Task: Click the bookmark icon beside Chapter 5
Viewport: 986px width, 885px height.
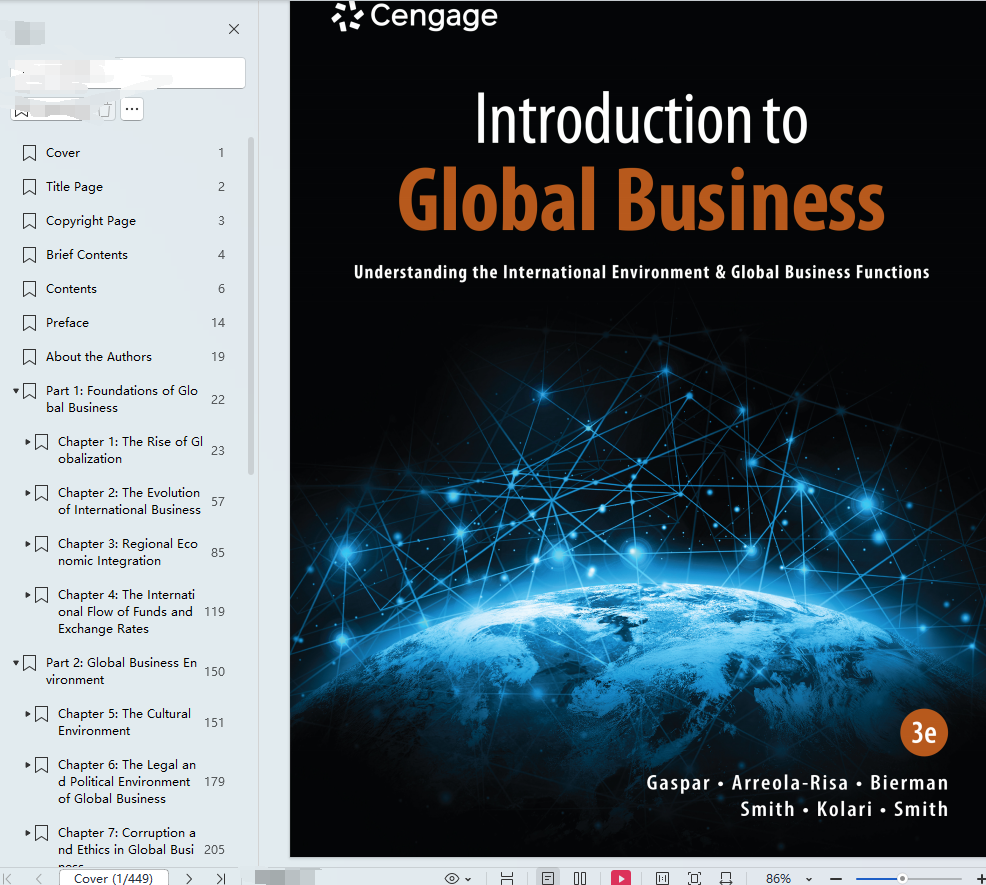Action: pos(42,714)
